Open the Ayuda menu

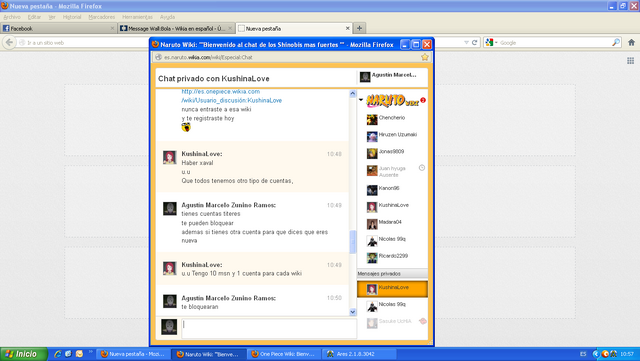[167, 17]
